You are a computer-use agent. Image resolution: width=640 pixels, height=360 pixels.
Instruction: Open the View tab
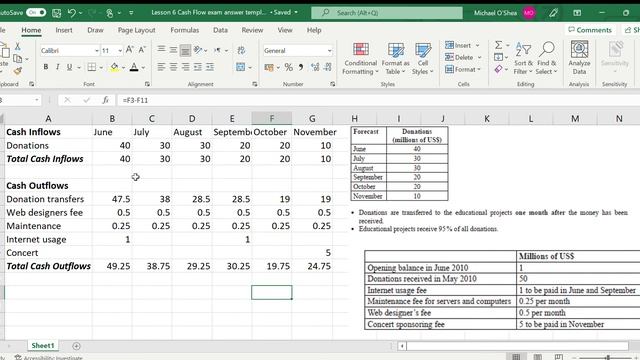pyautogui.click(x=284, y=30)
